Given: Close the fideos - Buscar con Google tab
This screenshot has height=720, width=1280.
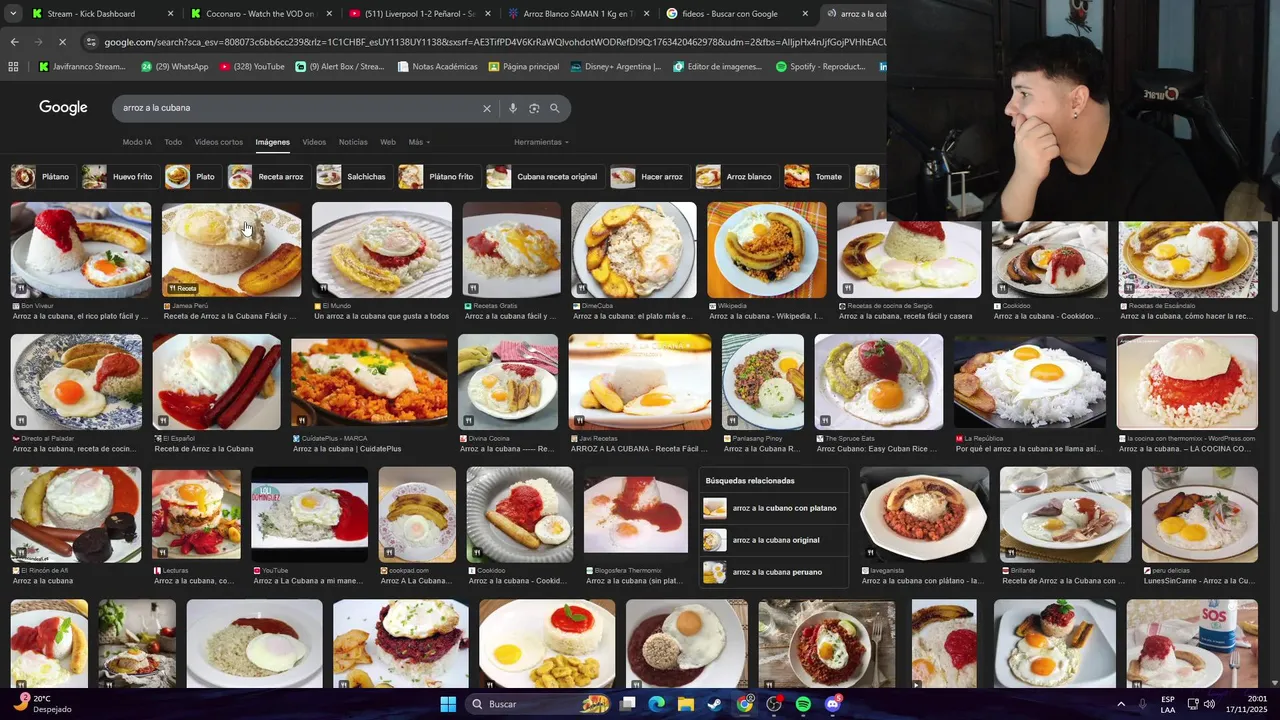Looking at the screenshot, I should click(x=805, y=14).
